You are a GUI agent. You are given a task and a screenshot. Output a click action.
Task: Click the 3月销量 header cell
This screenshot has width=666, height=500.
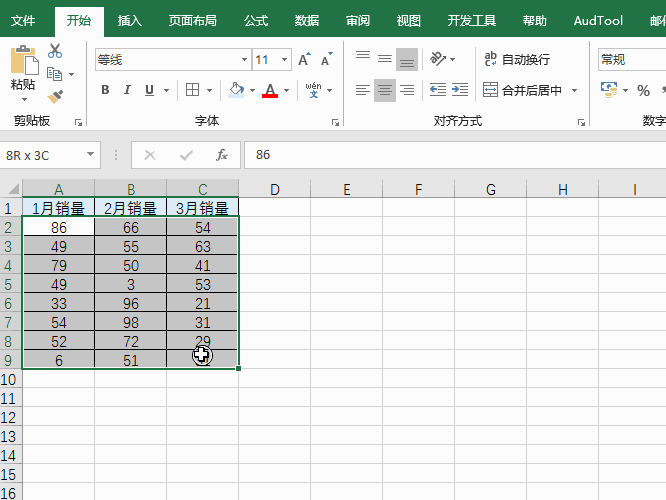coord(203,208)
